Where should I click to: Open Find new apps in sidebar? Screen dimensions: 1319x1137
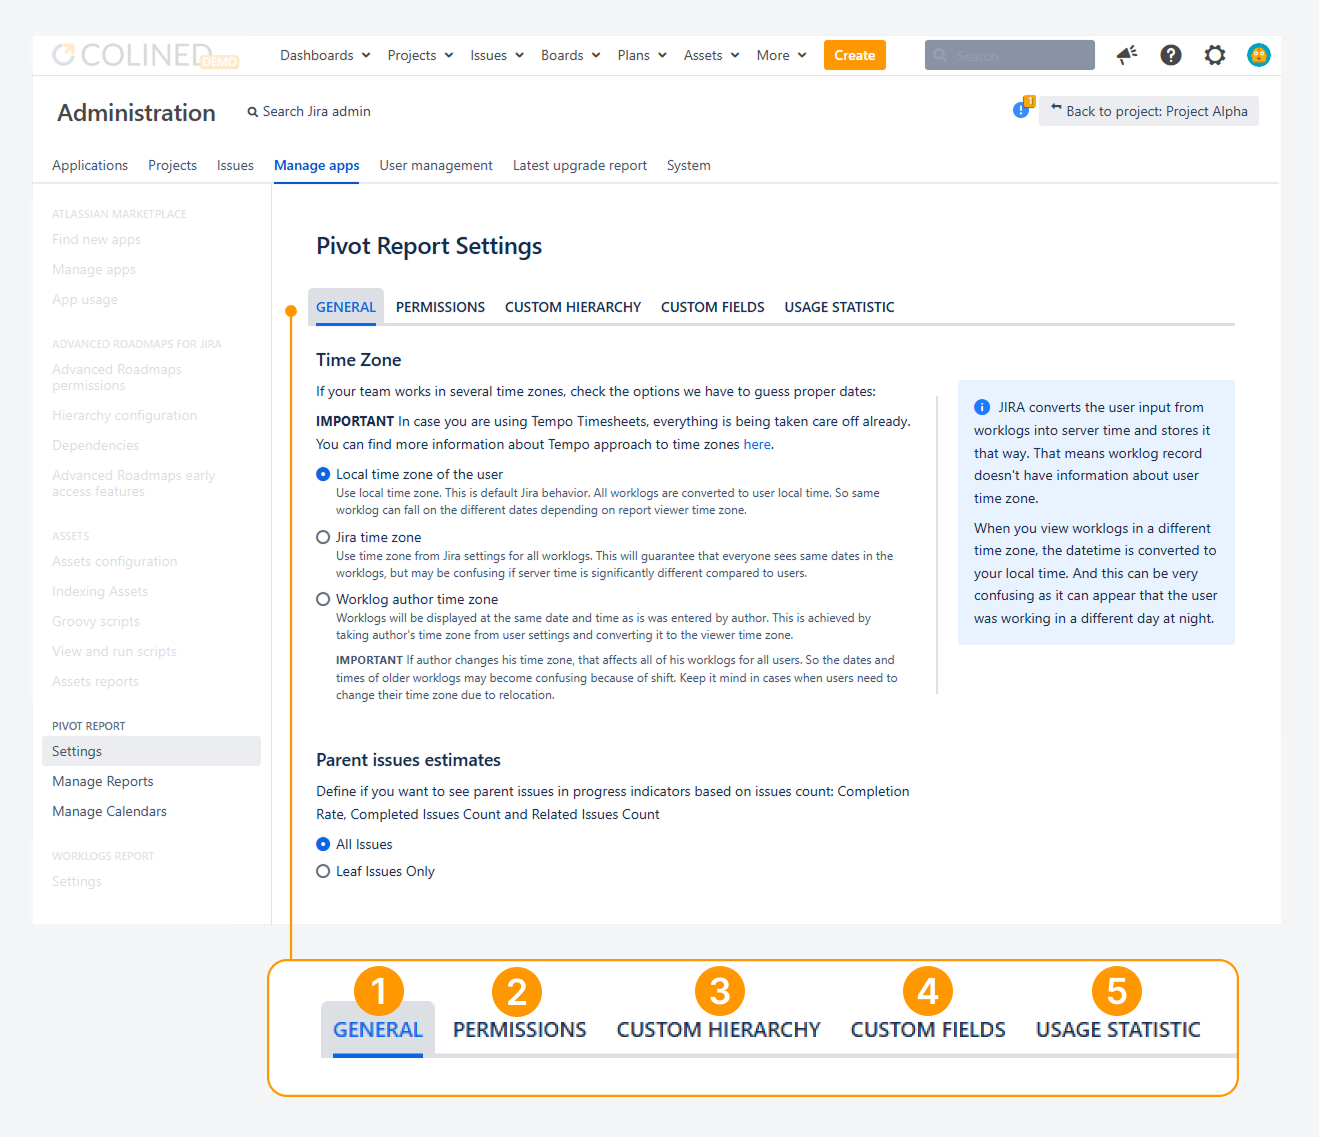point(96,239)
